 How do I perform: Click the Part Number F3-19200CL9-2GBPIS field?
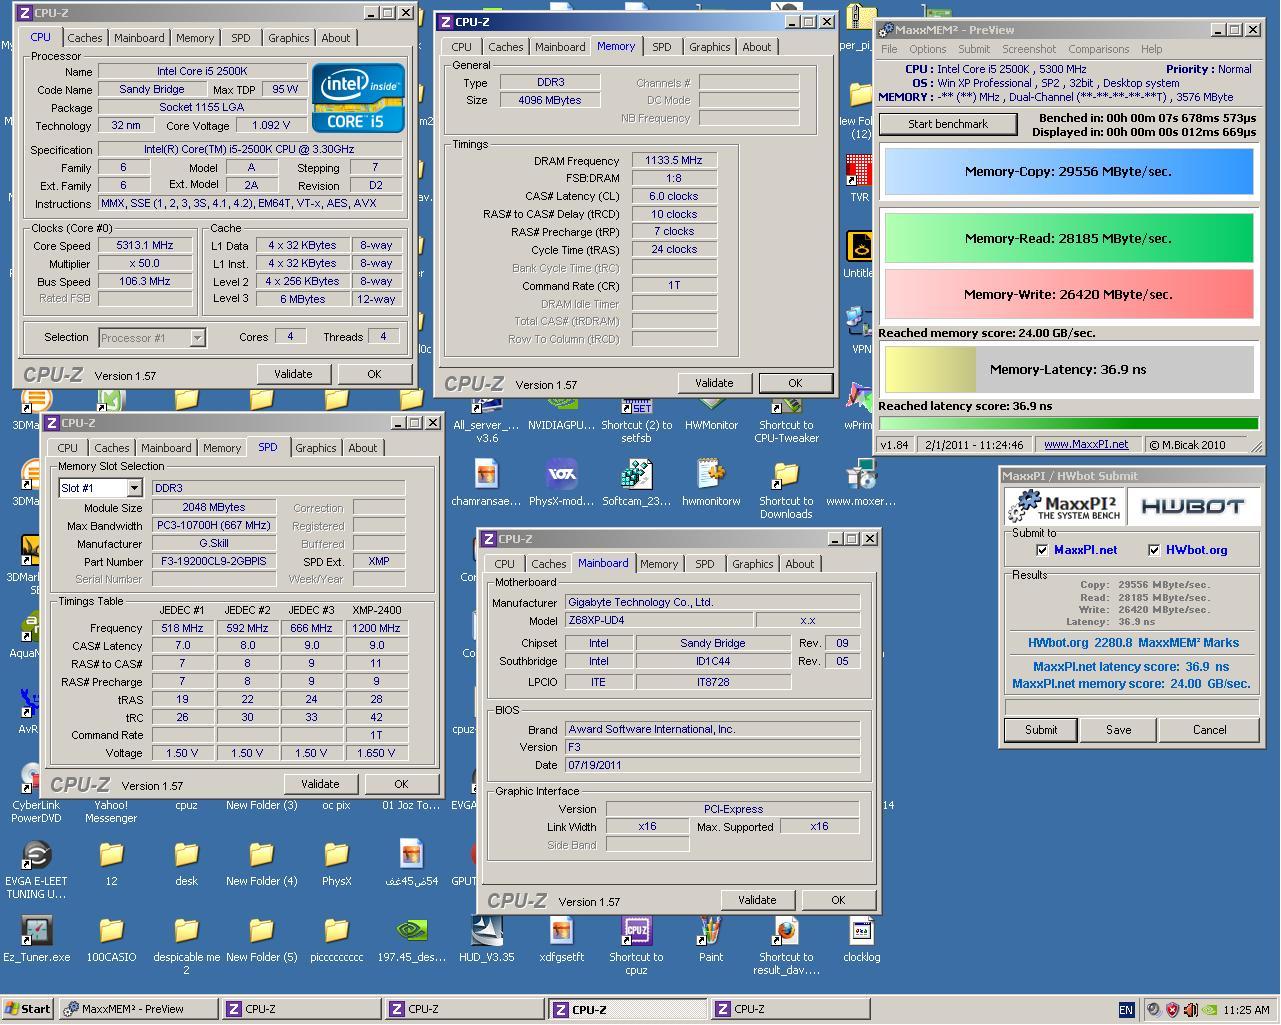(214, 562)
